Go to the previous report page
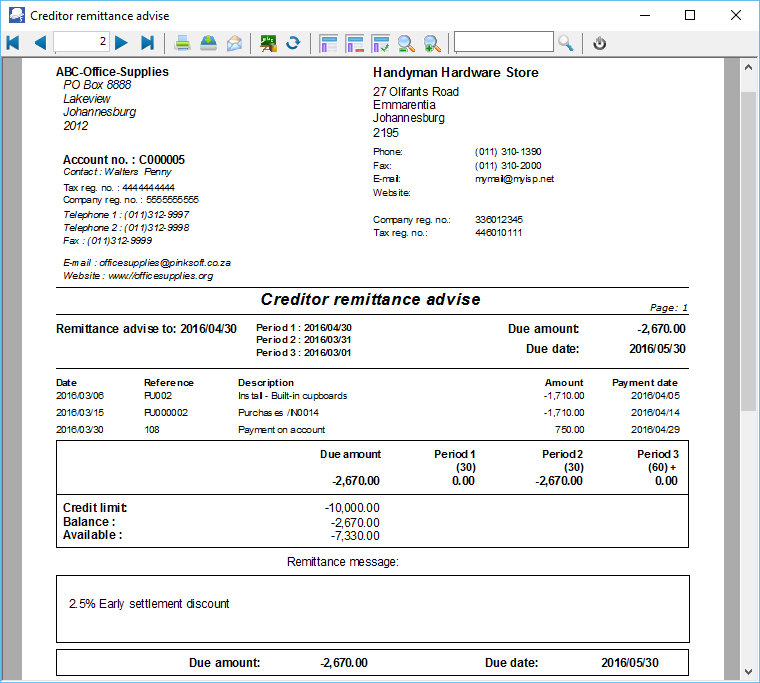This screenshot has height=683, width=760. (x=40, y=43)
